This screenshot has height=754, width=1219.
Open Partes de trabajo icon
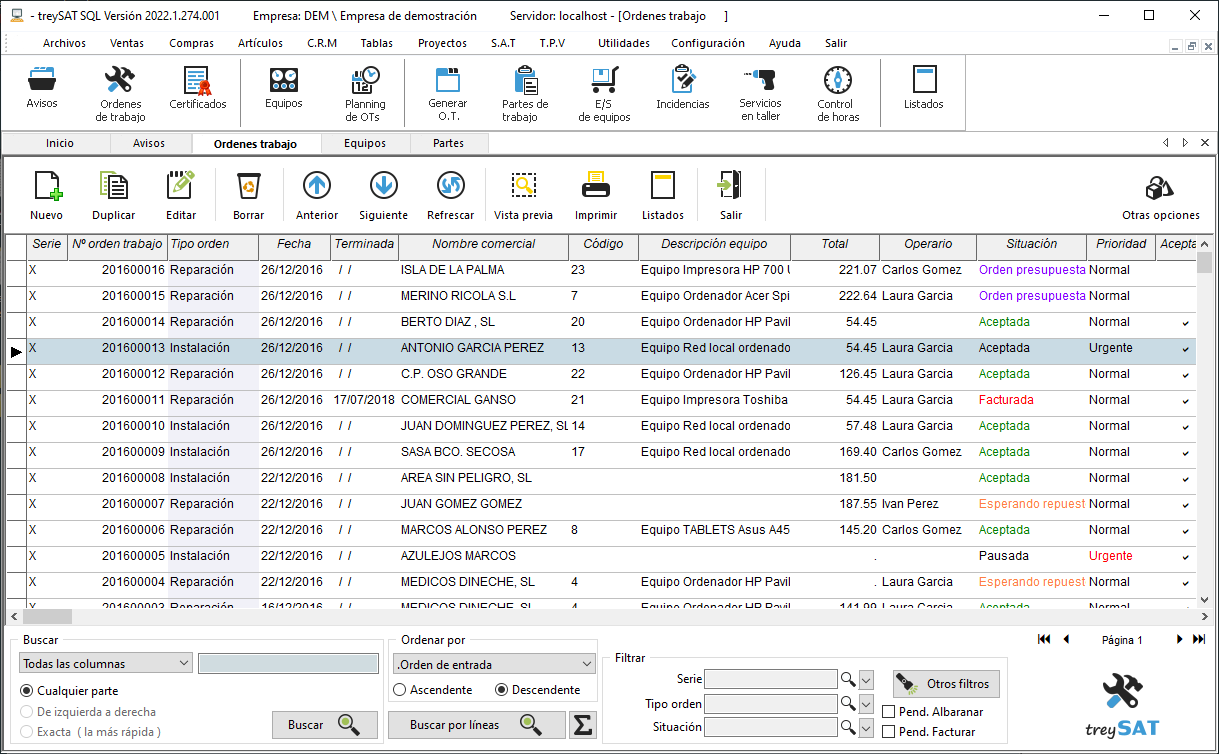click(x=525, y=94)
